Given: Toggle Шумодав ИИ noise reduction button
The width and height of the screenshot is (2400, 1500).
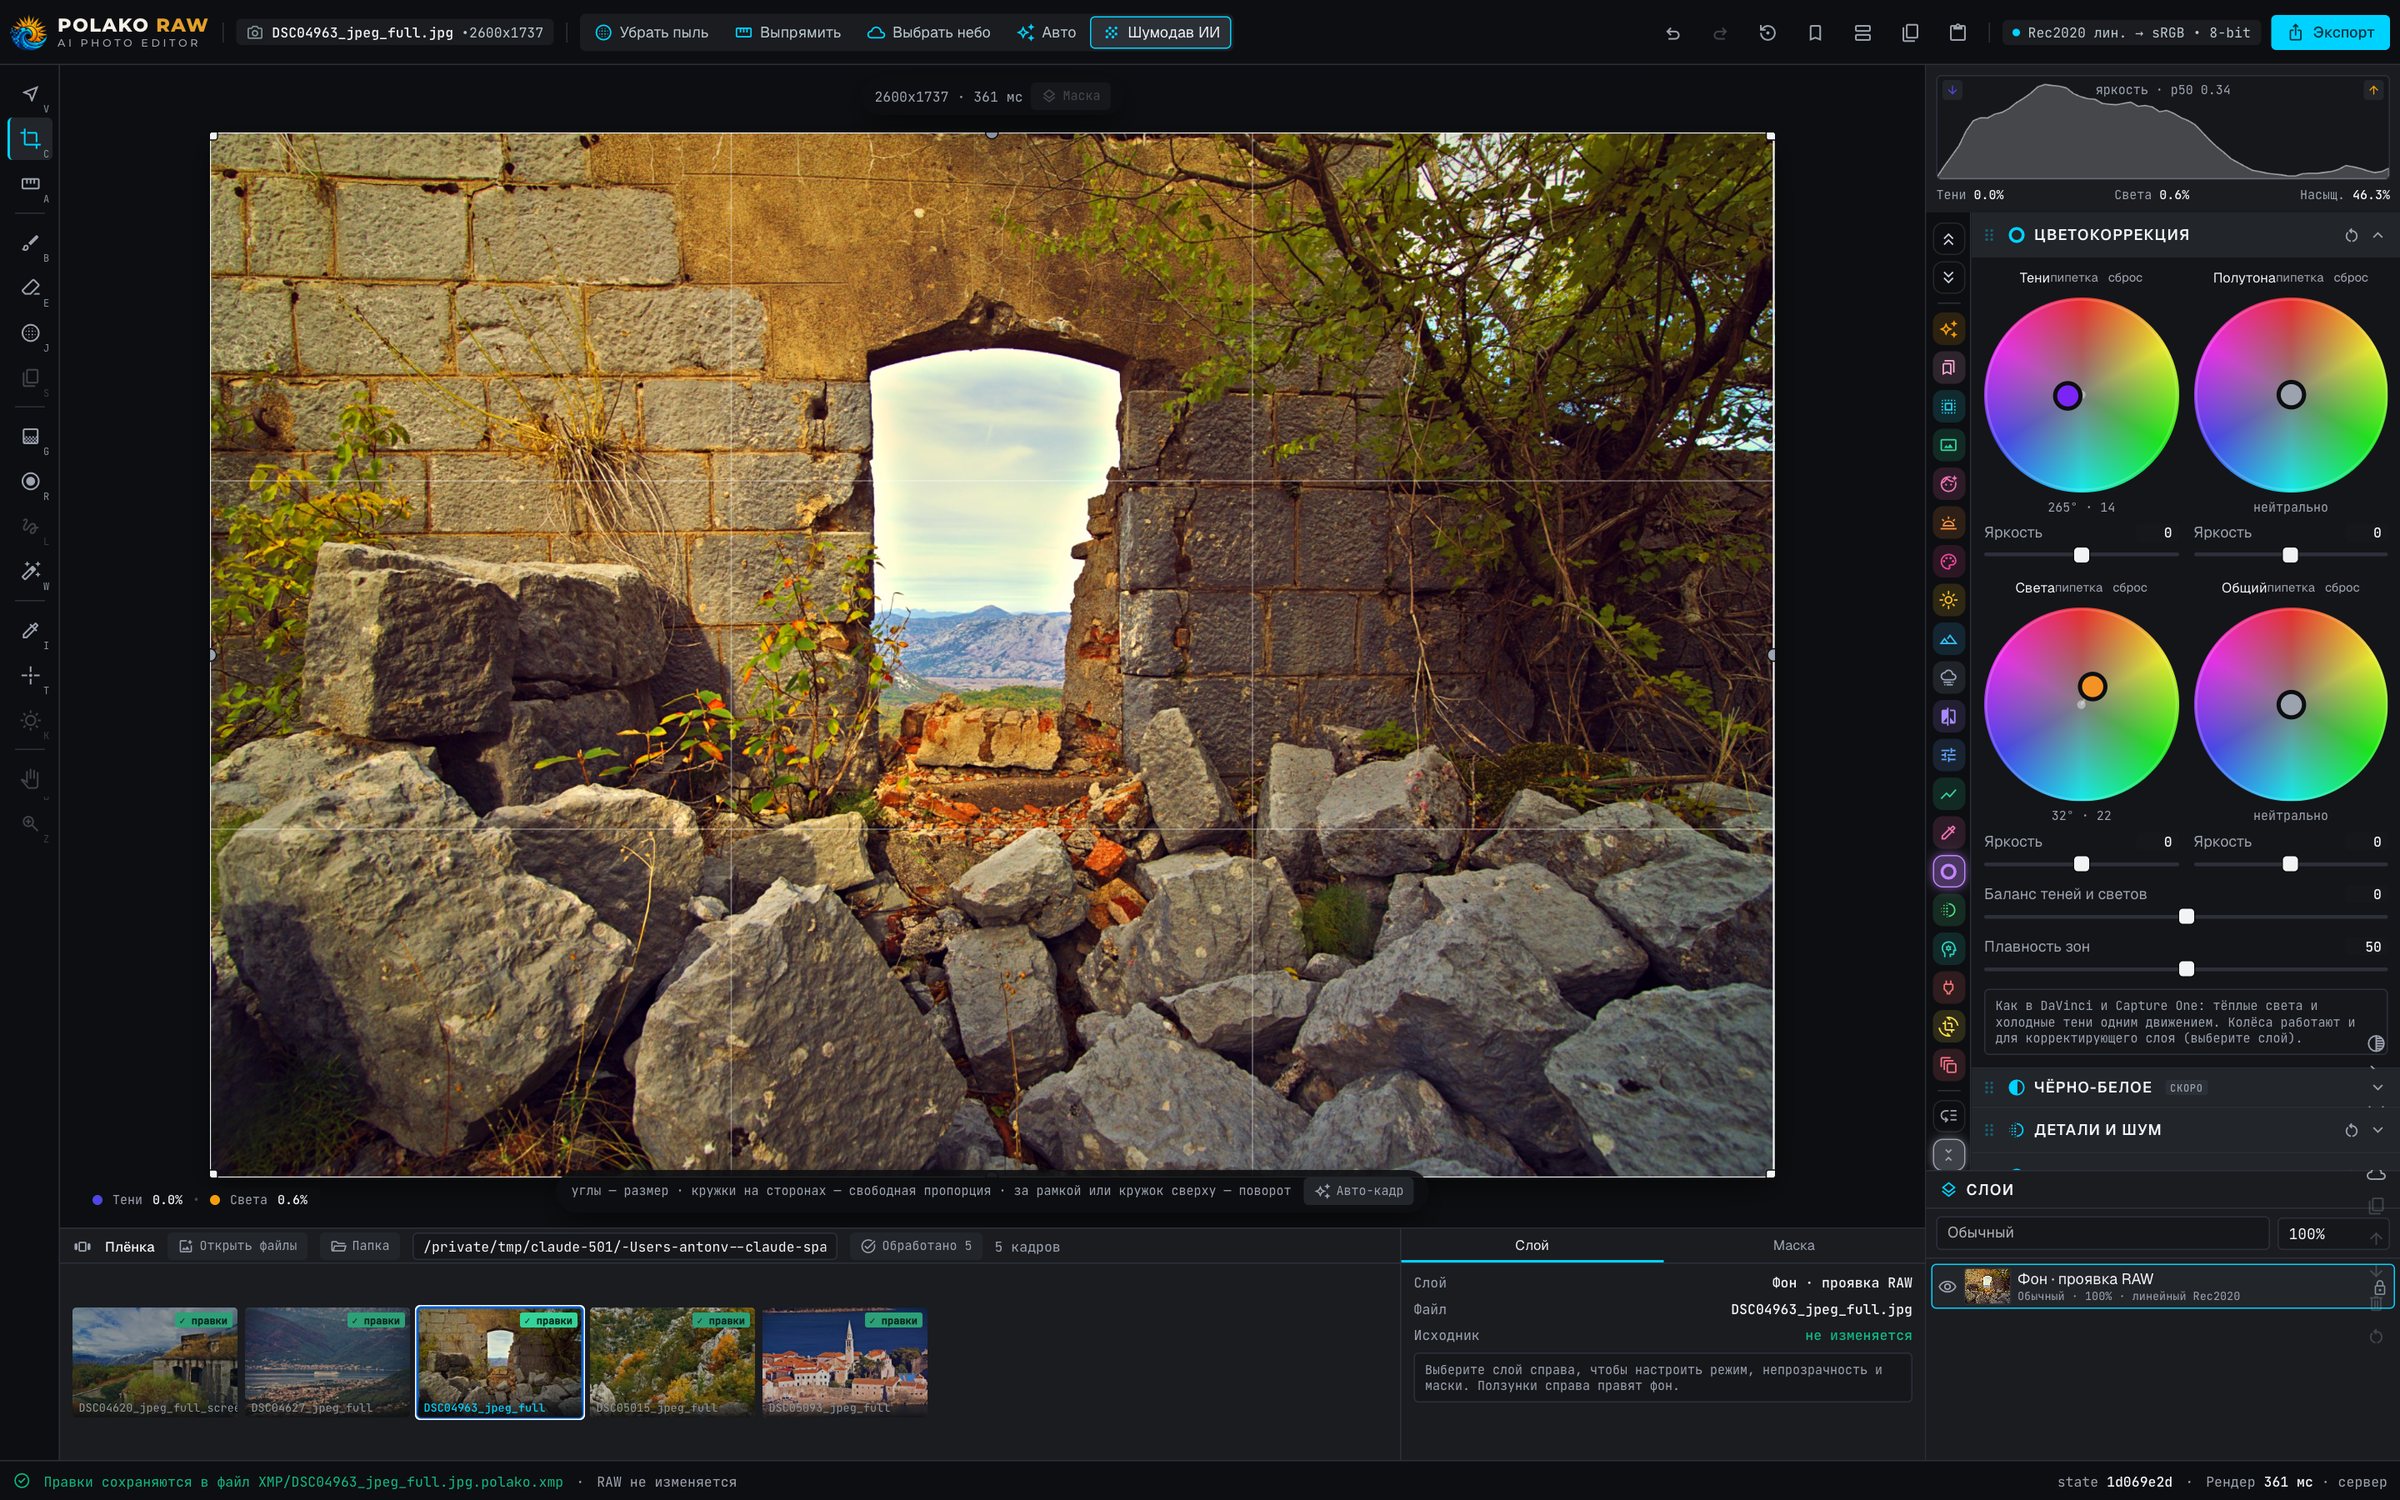Looking at the screenshot, I should [1160, 33].
